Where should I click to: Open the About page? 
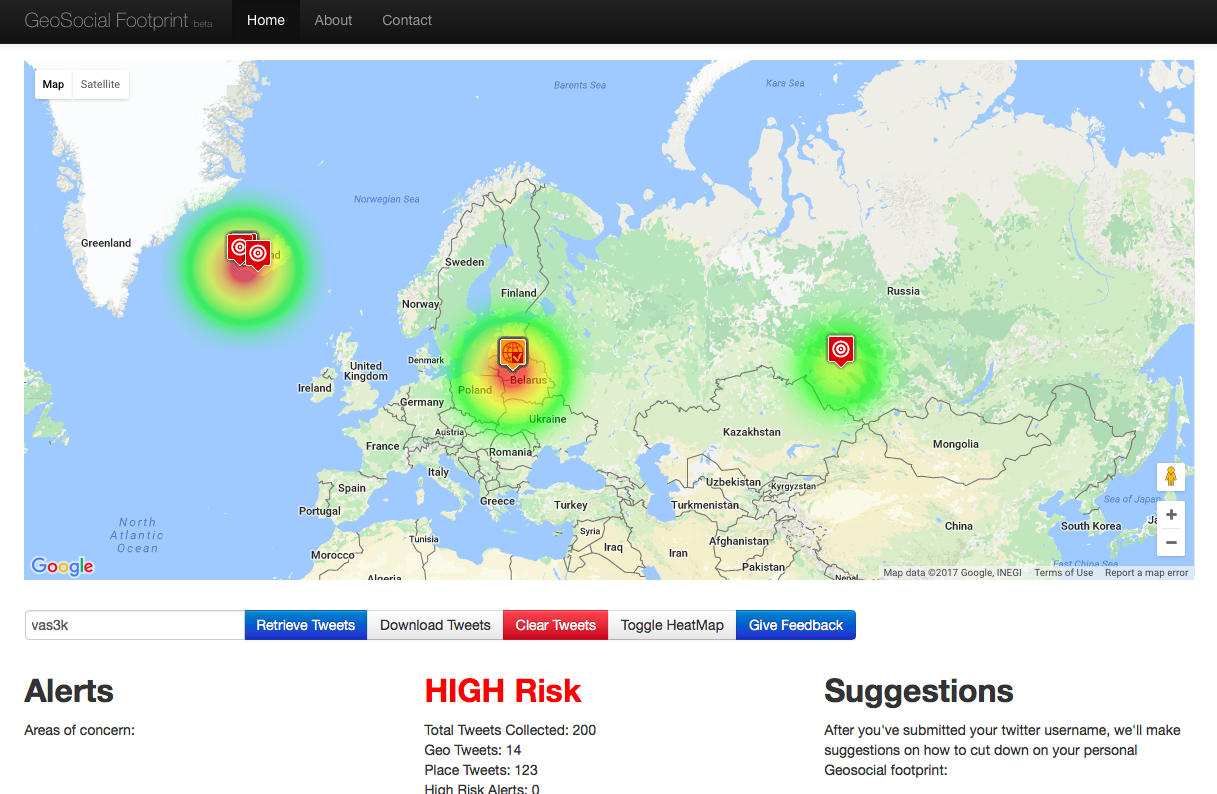tap(333, 20)
